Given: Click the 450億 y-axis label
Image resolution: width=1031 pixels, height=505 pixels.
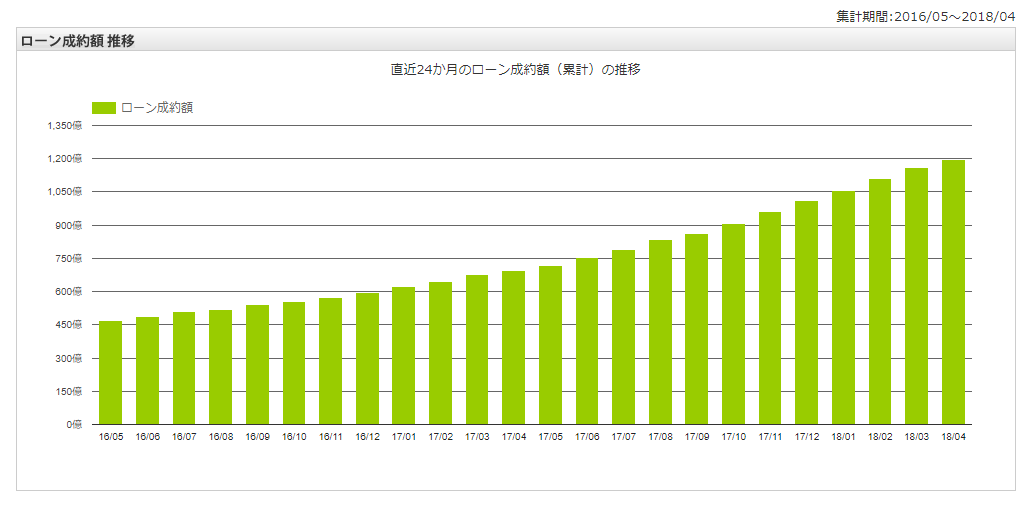Looking at the screenshot, I should point(70,325).
